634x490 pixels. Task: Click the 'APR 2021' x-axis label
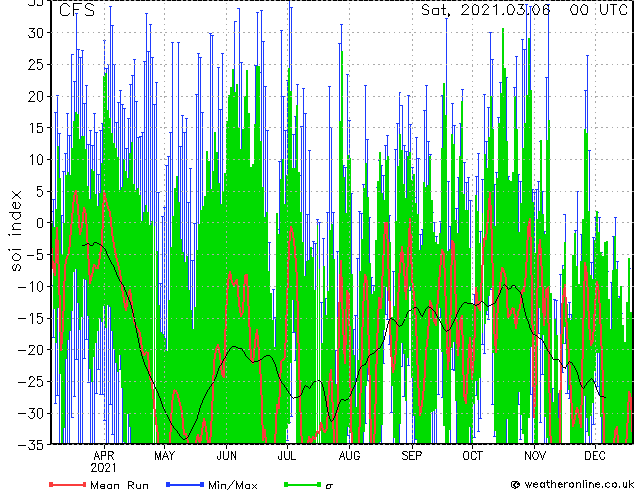click(104, 462)
